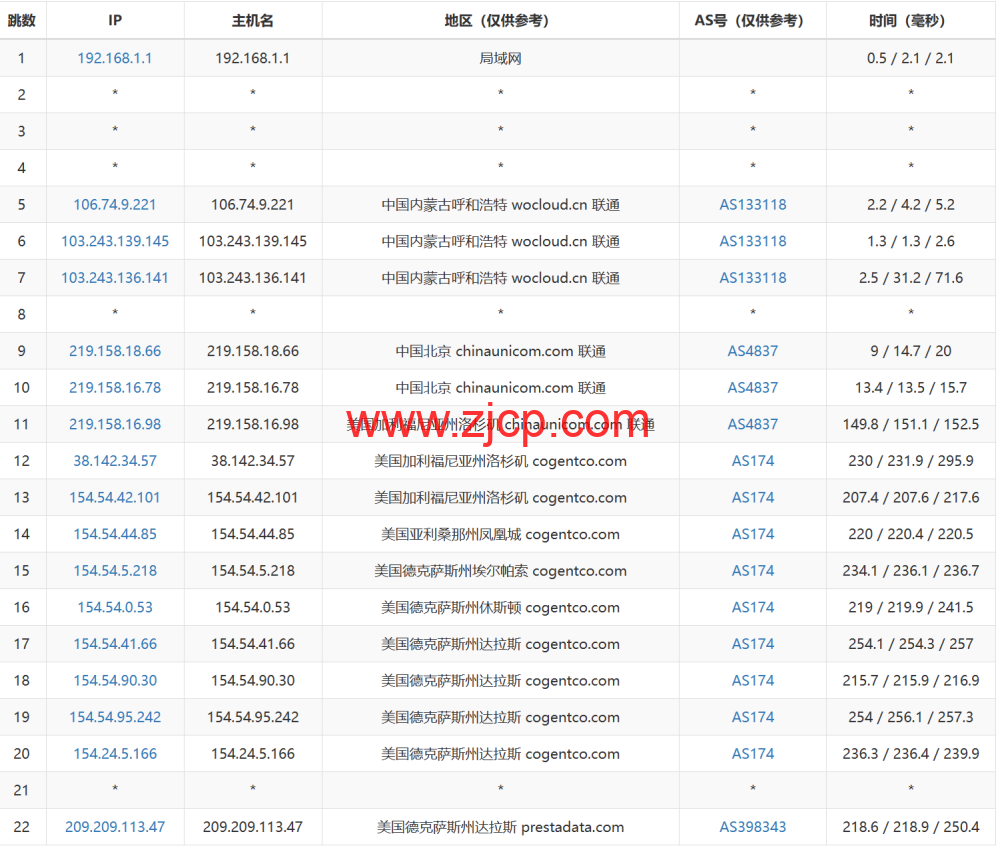Image resolution: width=1000 pixels, height=848 pixels.
Task: Click the IP link 106.74.9.221
Action: [115, 205]
